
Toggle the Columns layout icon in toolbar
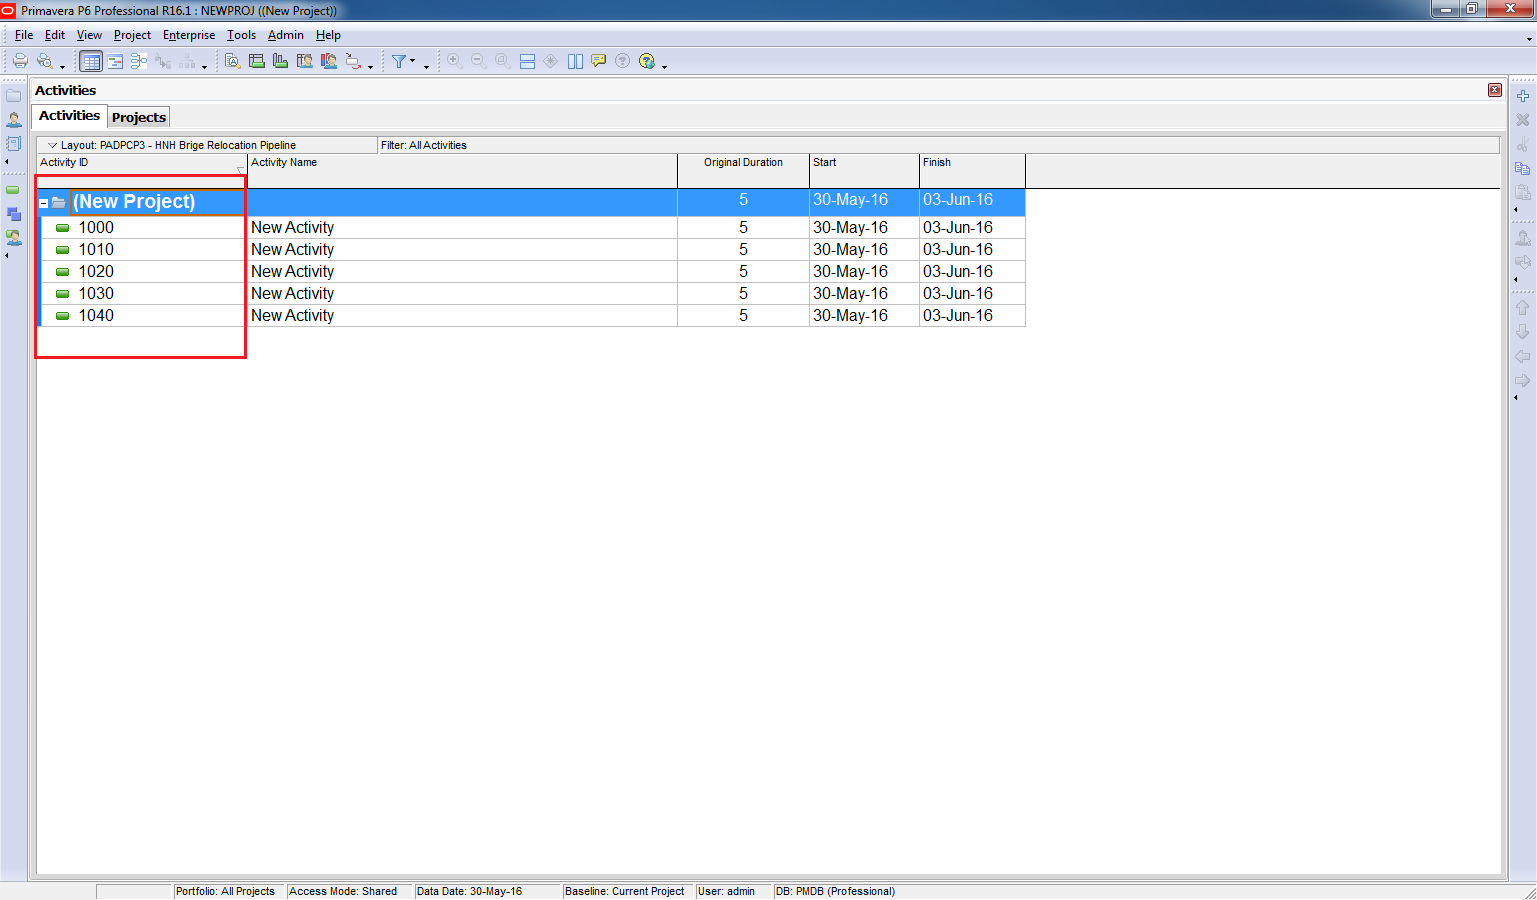coord(575,62)
